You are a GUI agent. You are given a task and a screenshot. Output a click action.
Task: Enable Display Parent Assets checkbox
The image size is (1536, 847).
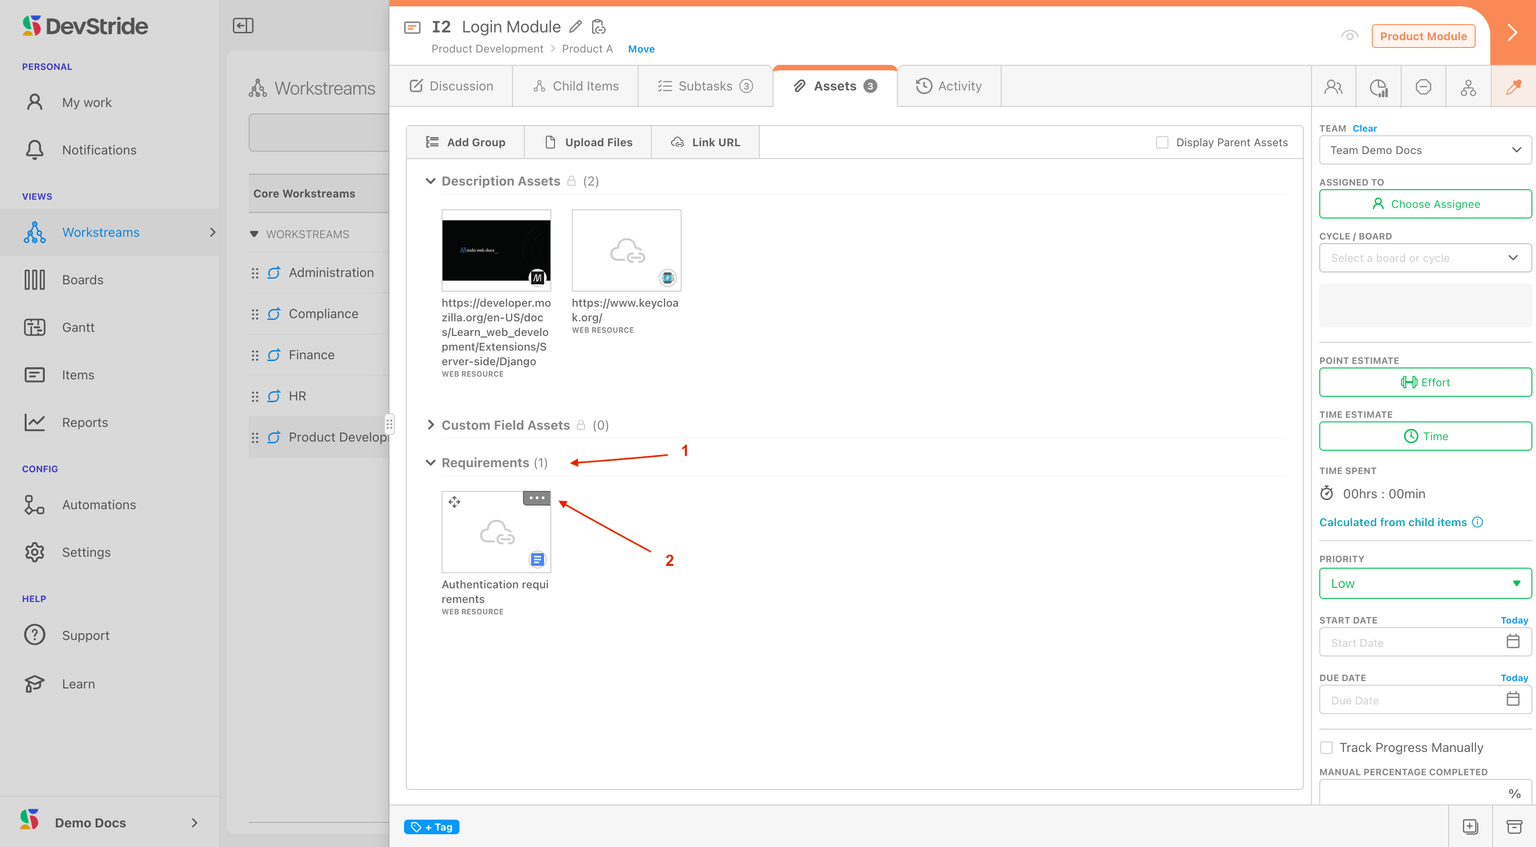(x=1162, y=143)
